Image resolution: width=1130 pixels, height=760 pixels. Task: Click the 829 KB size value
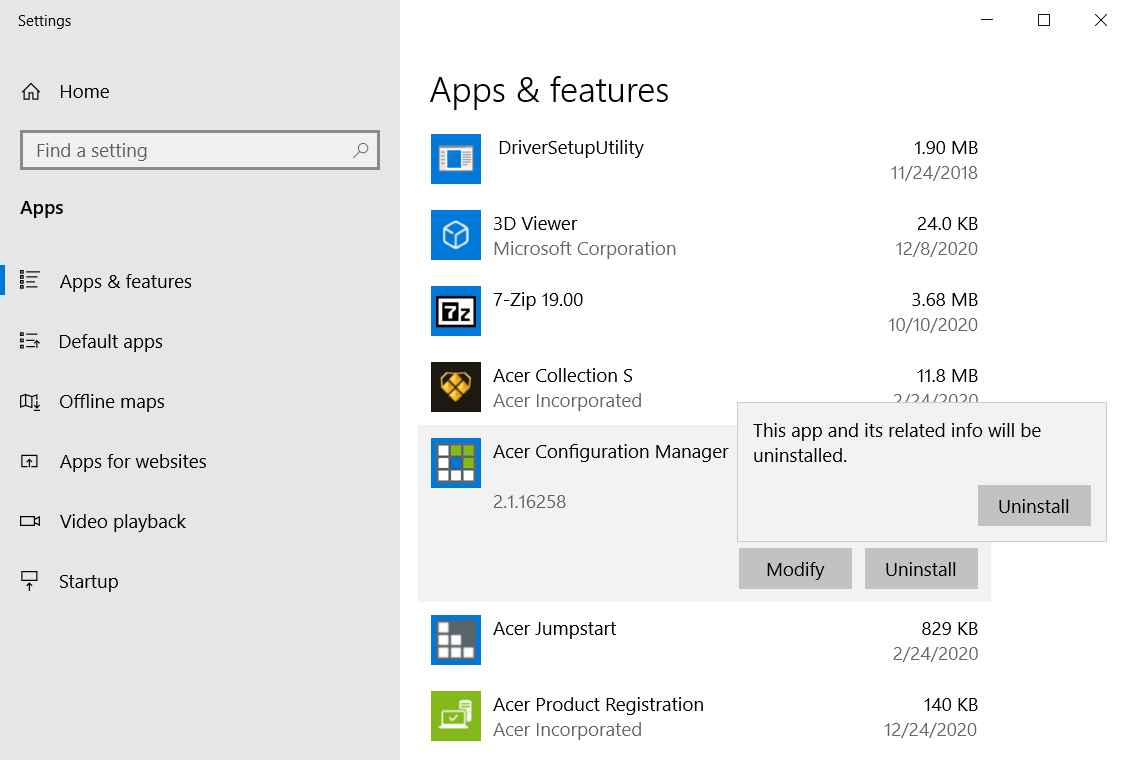tap(949, 629)
